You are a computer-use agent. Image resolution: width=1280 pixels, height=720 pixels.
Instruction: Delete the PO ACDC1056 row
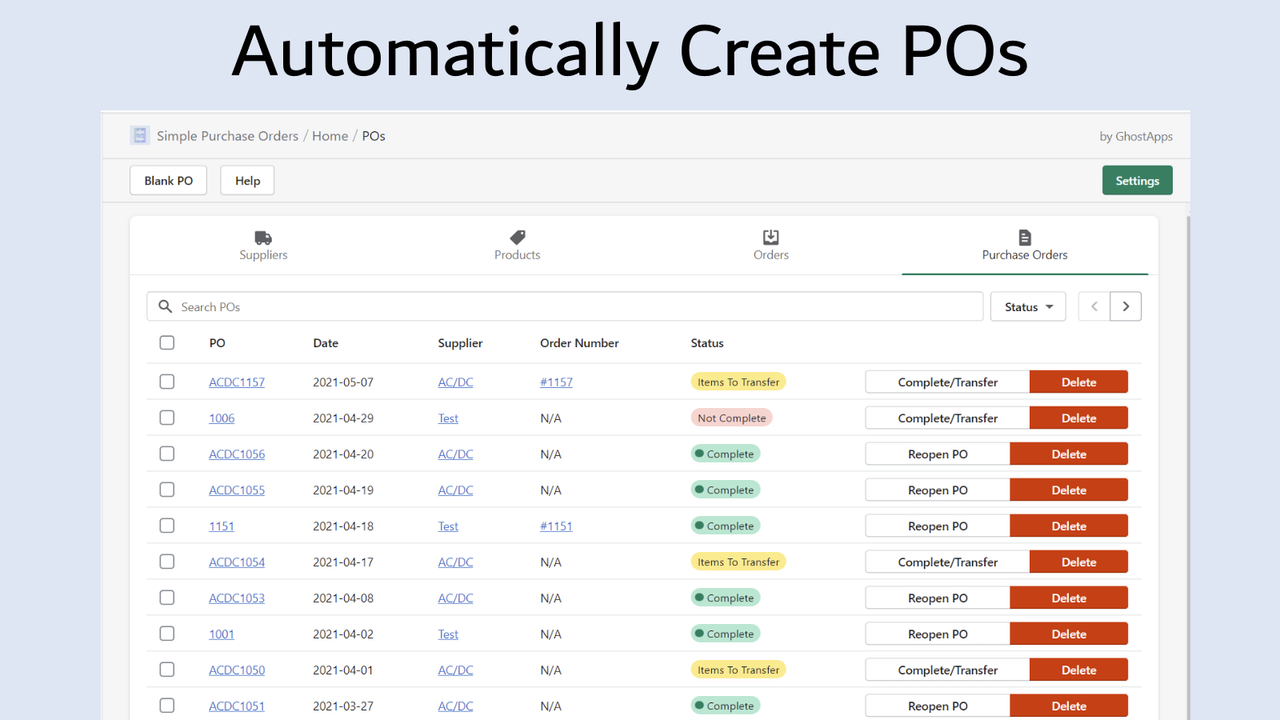point(1069,454)
